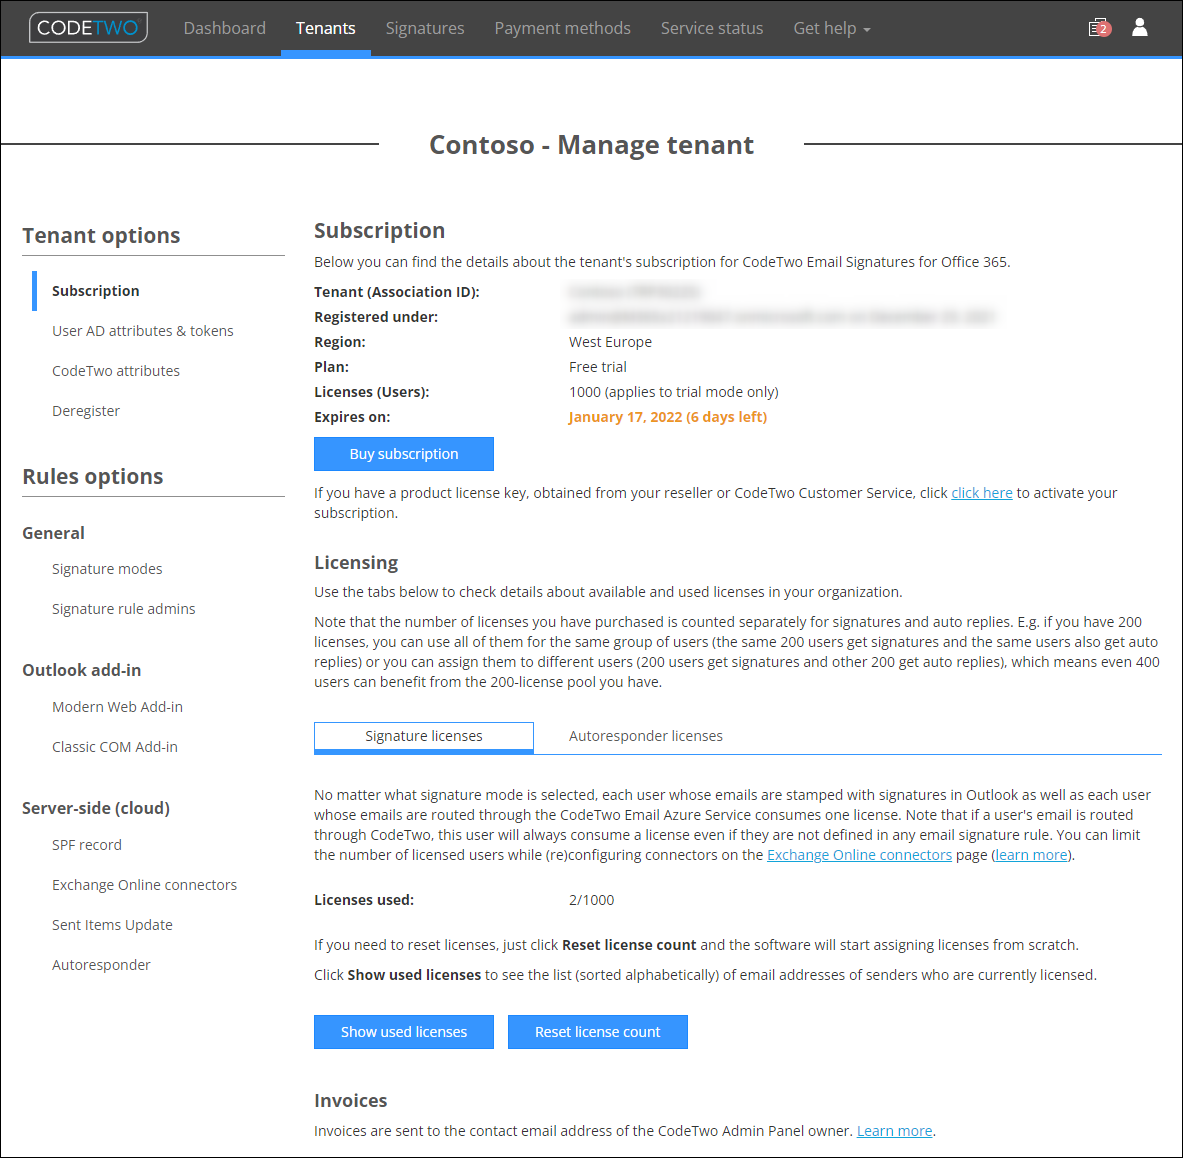
Task: Click the 'Tenant options' sidebar heading
Action: pos(101,235)
